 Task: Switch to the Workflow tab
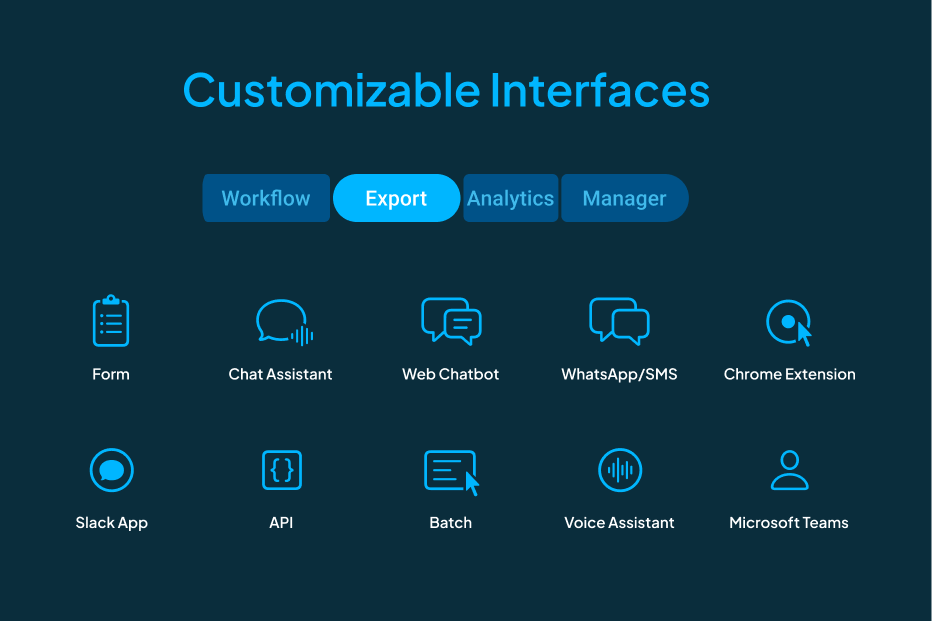tap(266, 198)
